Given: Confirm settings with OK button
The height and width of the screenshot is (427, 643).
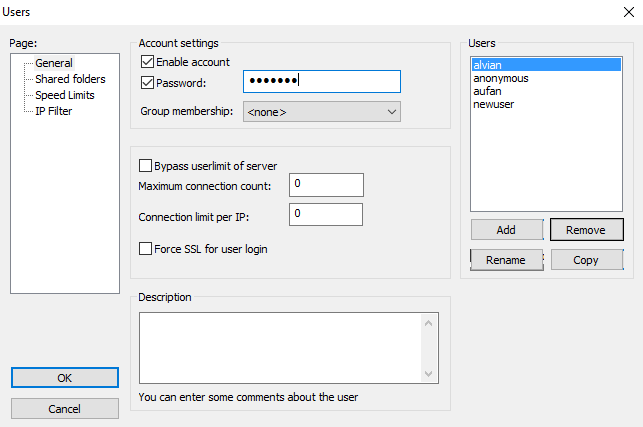Looking at the screenshot, I should tap(65, 378).
